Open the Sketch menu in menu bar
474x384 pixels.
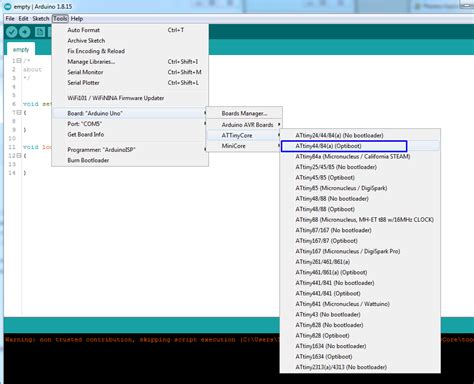point(41,19)
